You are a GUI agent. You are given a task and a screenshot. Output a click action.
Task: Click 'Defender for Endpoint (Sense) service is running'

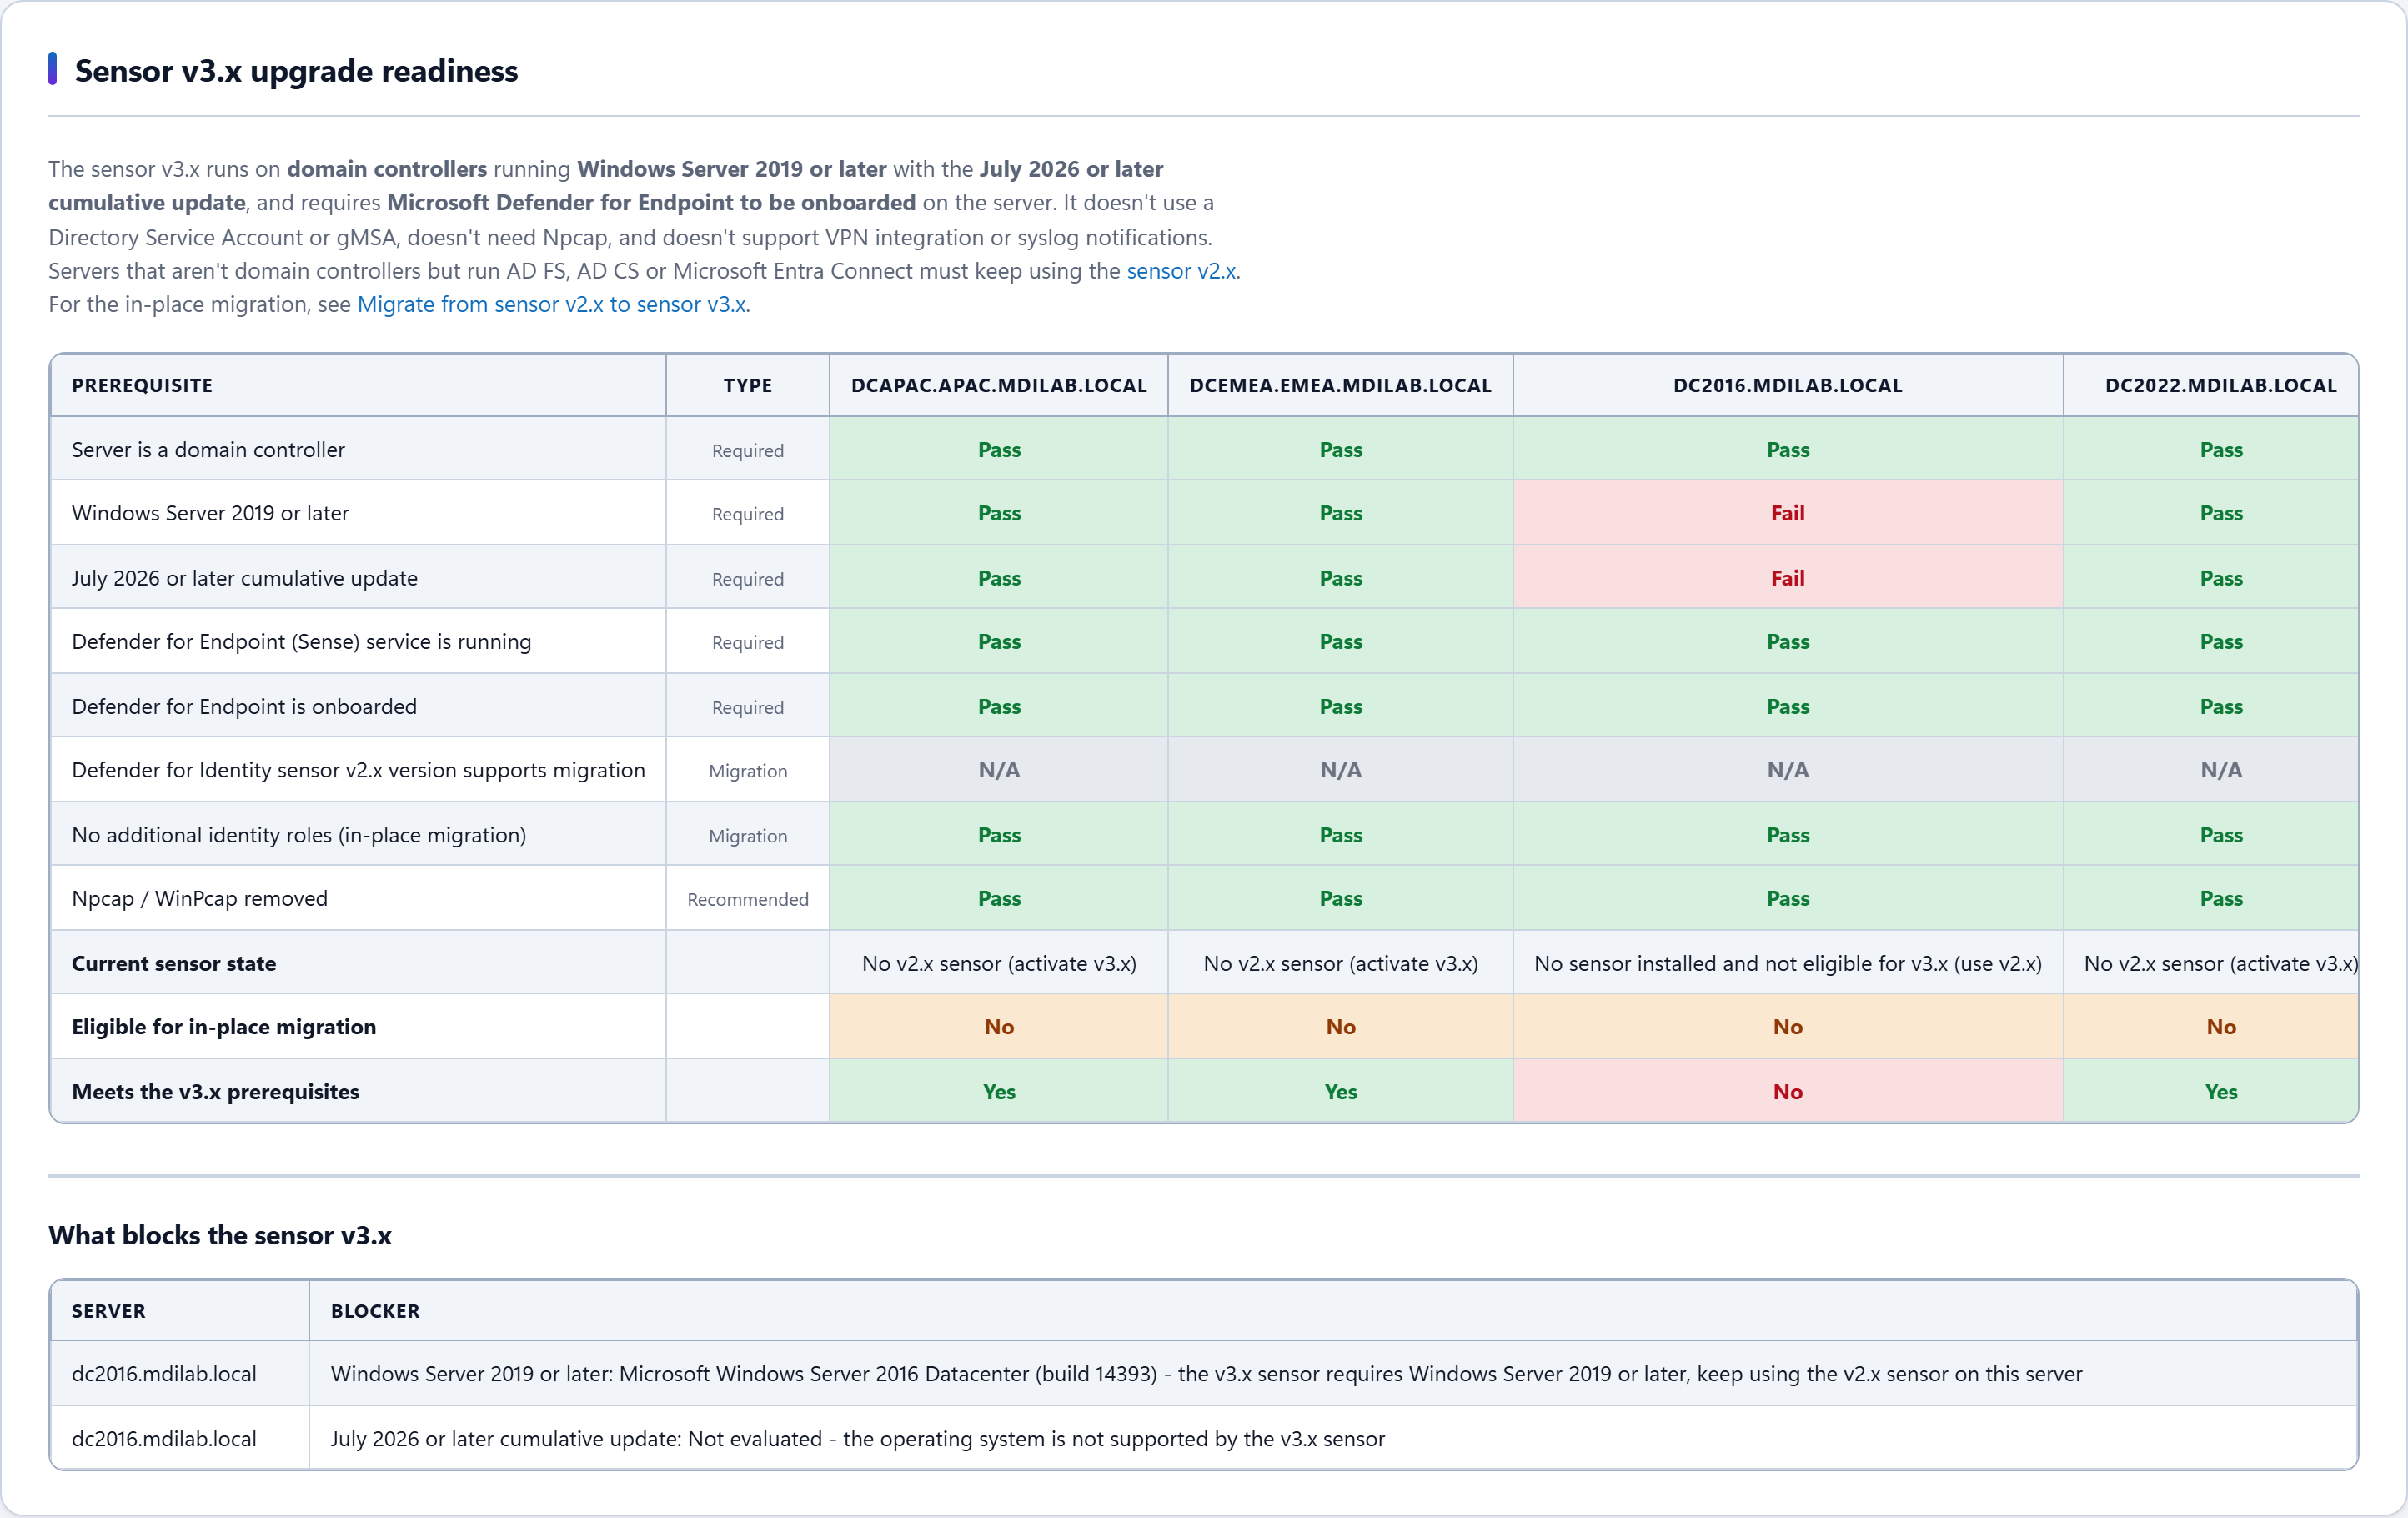pos(301,642)
